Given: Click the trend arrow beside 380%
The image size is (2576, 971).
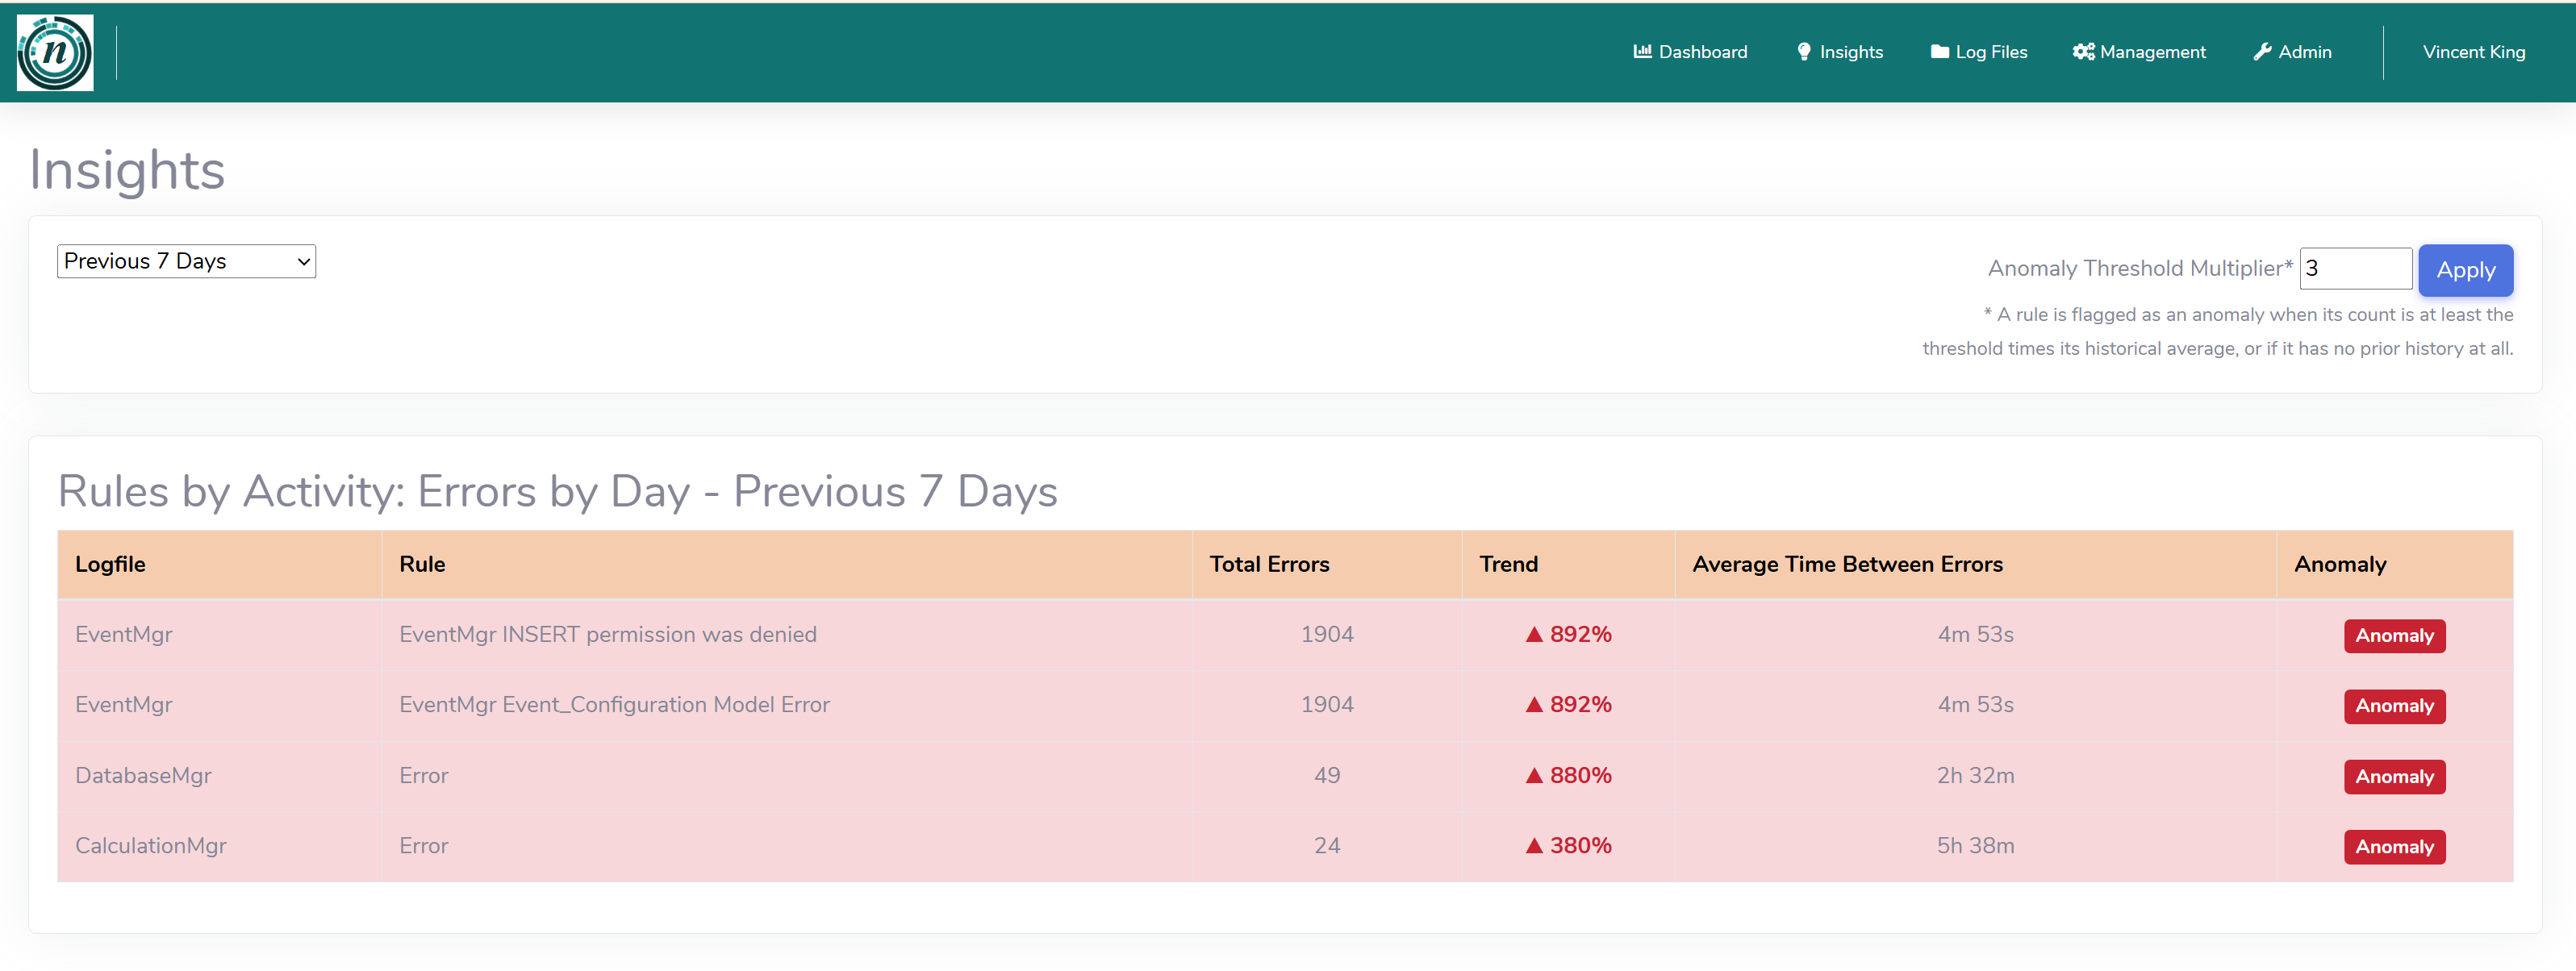Looking at the screenshot, I should (x=1534, y=846).
